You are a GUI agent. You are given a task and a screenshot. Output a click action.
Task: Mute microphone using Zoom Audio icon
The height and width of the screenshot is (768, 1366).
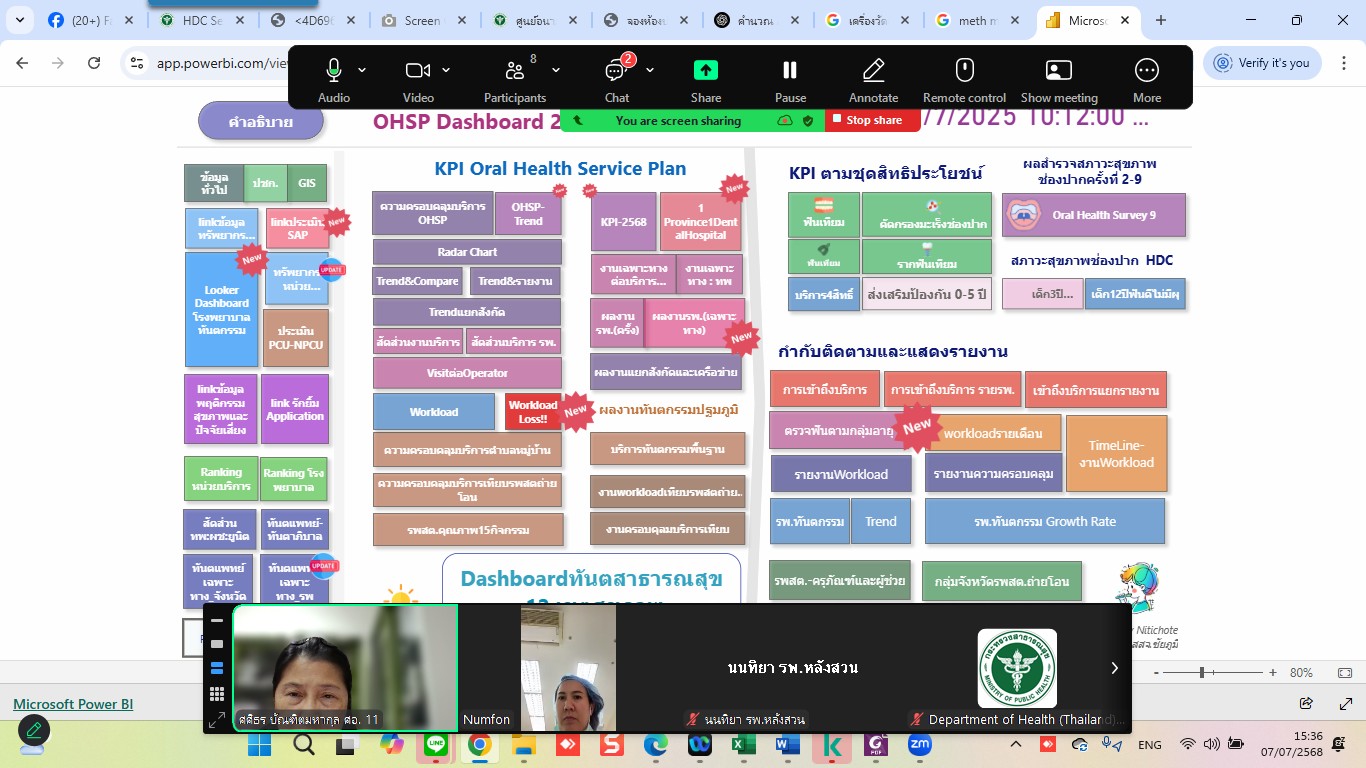click(x=334, y=71)
